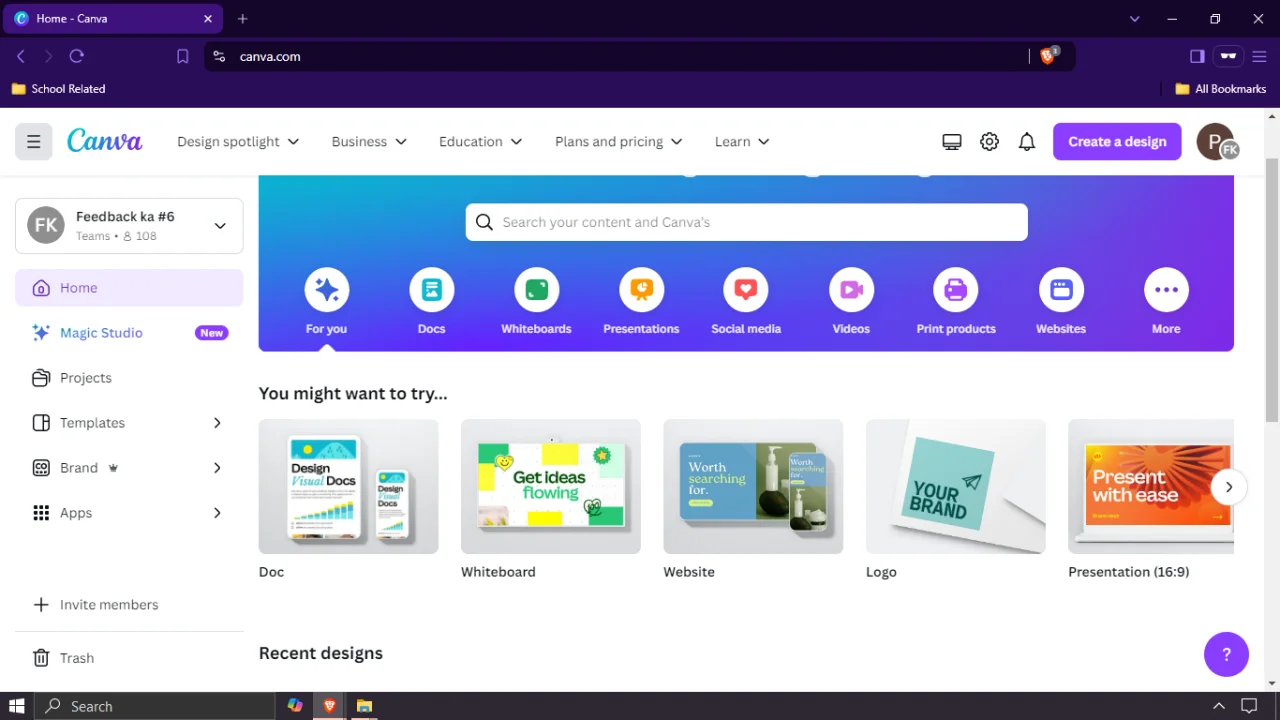
Task: Open Brave from the taskbar
Action: [330, 706]
